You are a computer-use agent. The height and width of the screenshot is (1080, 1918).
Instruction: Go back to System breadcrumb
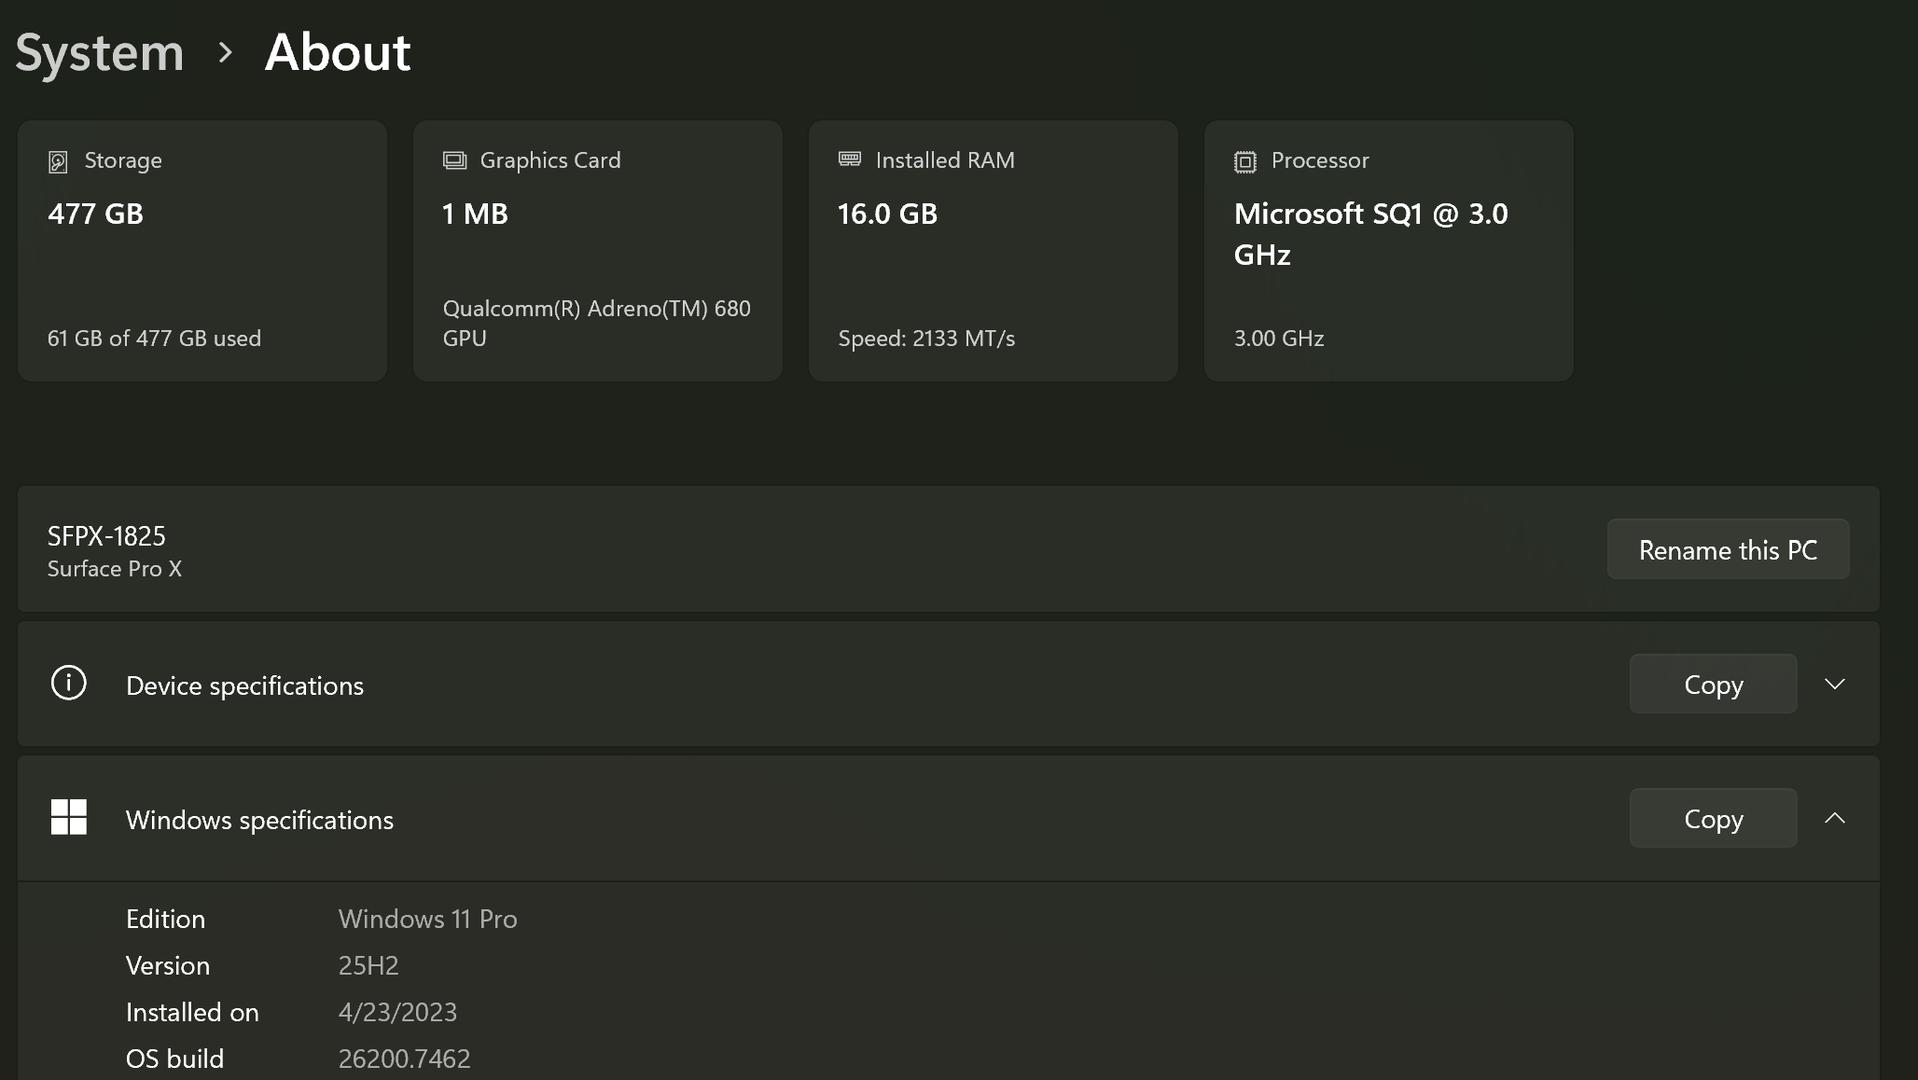(x=100, y=53)
